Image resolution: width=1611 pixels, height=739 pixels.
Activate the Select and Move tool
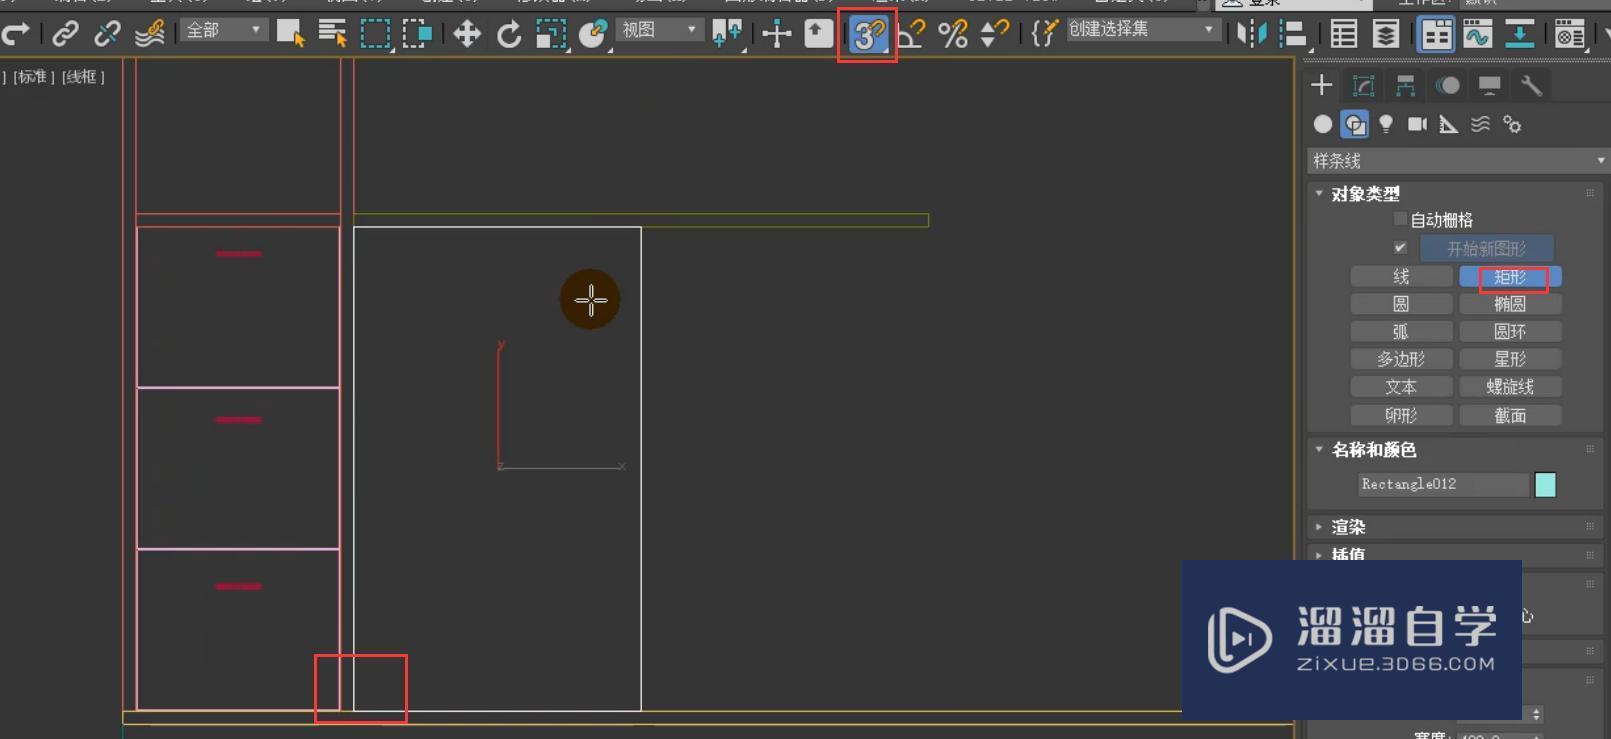466,34
